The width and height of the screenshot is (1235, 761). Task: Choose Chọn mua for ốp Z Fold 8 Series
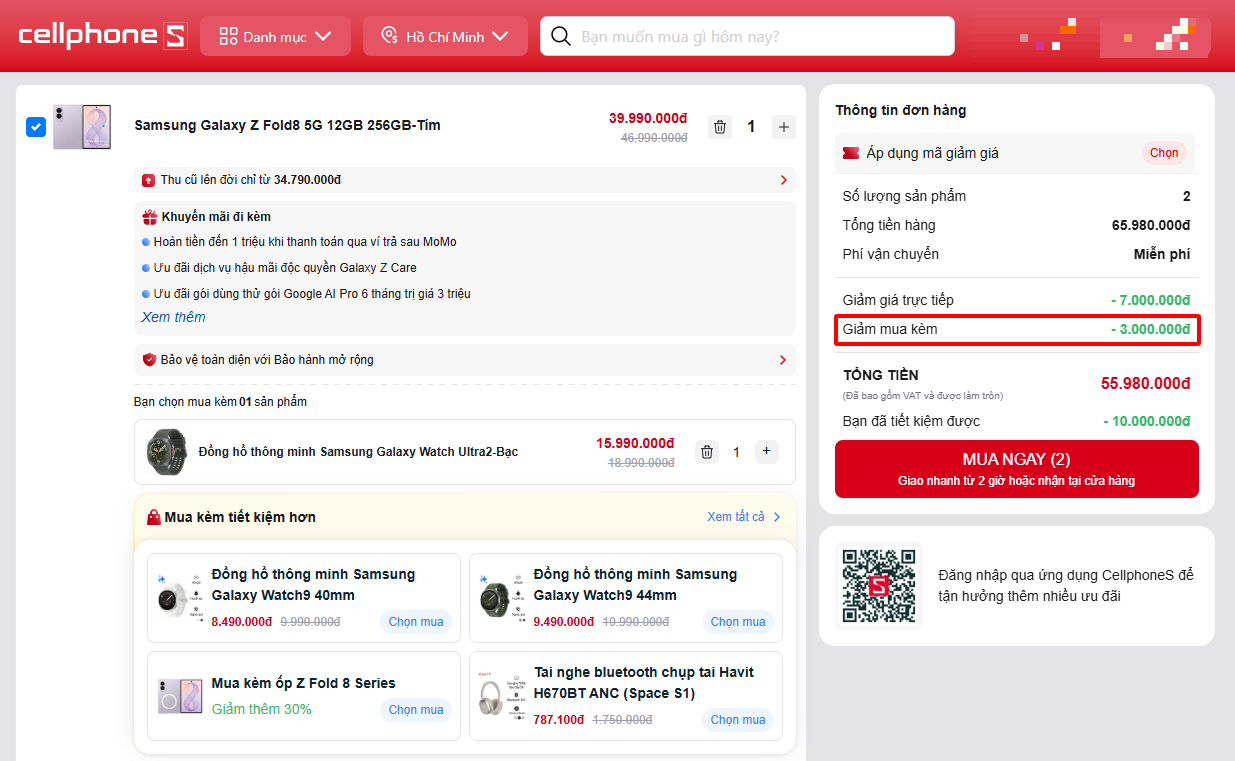[416, 710]
